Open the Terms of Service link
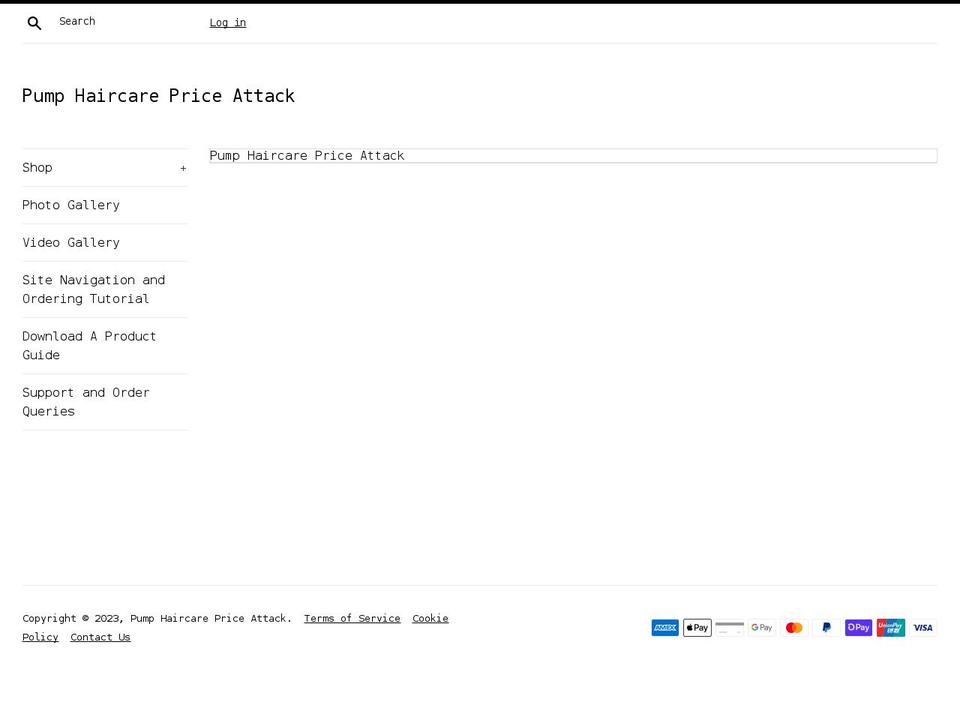The width and height of the screenshot is (960, 720). tap(352, 618)
